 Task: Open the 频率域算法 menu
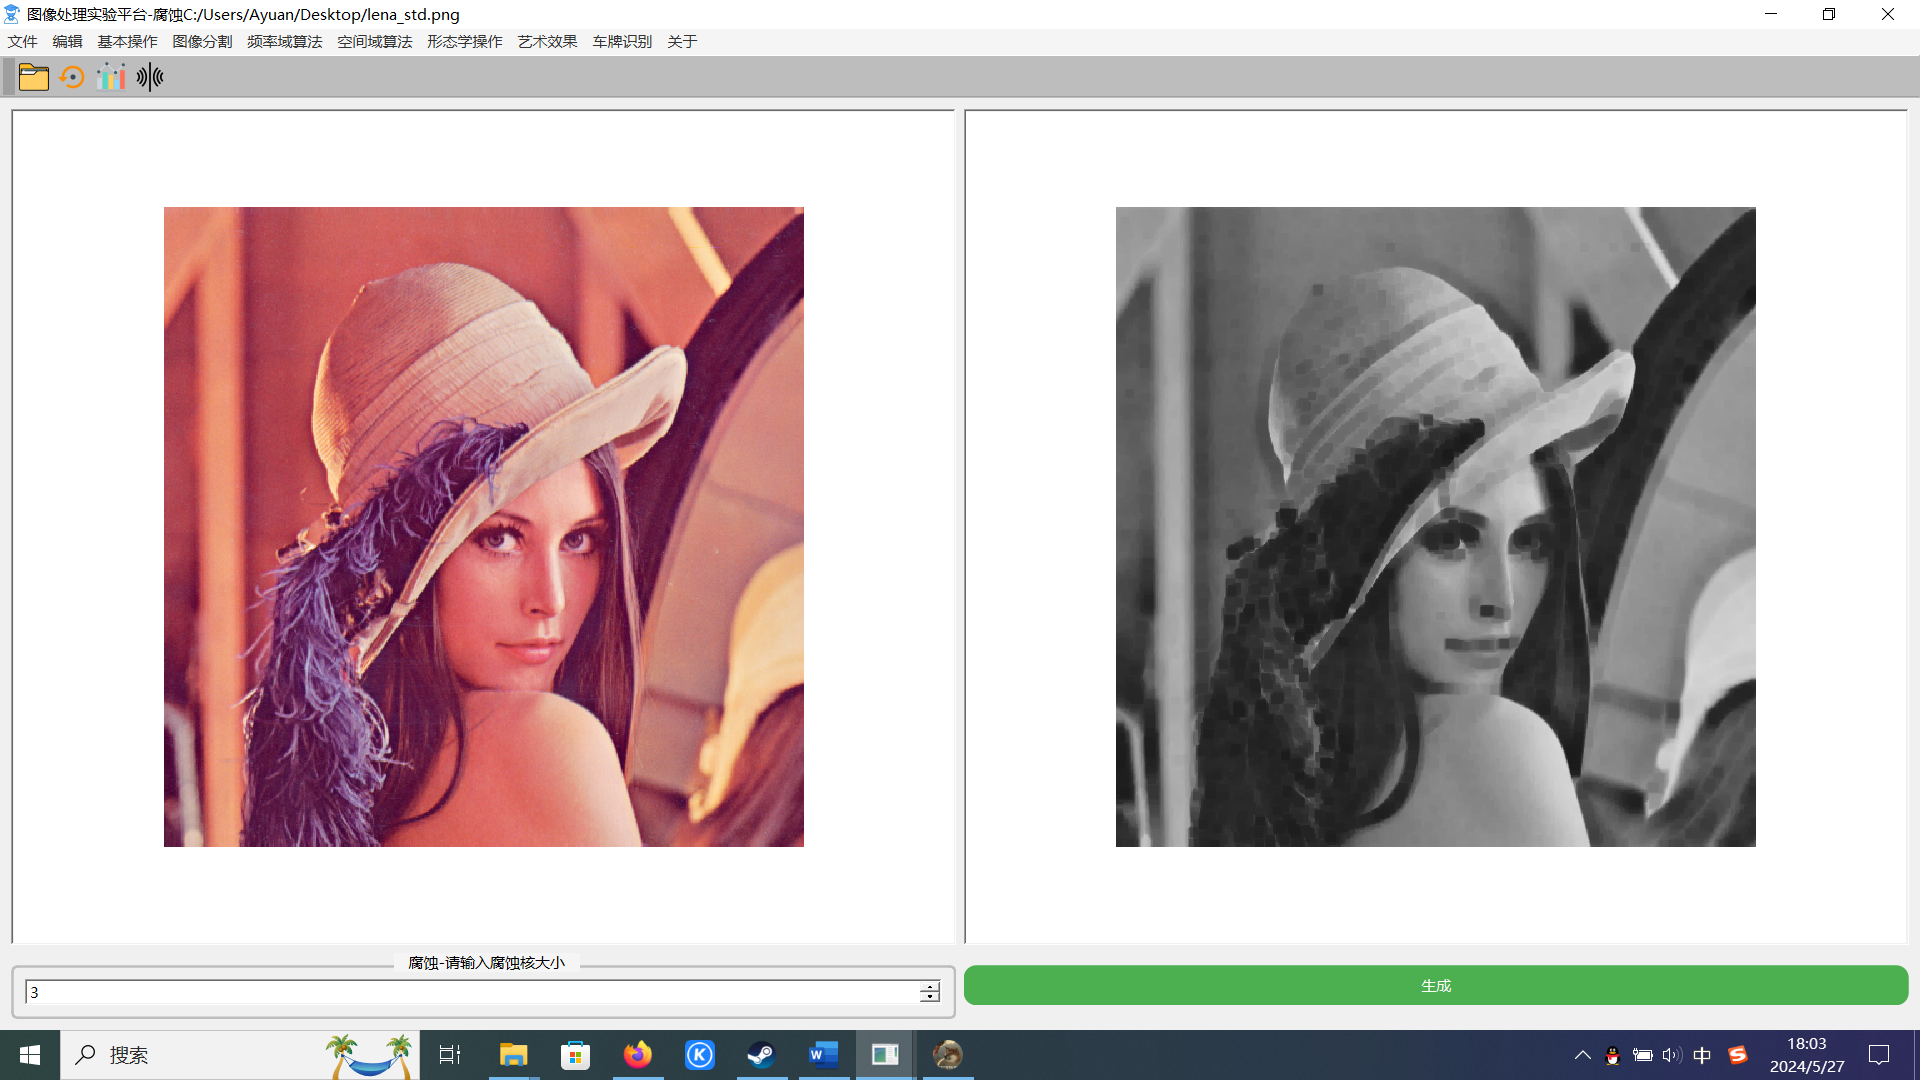[284, 41]
